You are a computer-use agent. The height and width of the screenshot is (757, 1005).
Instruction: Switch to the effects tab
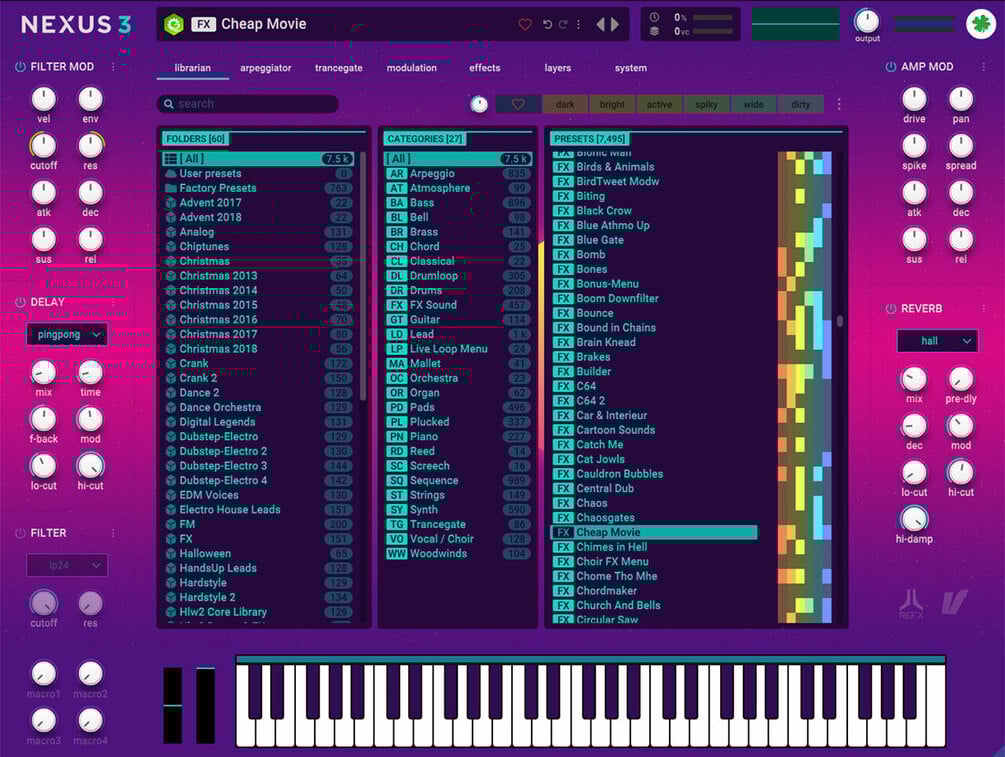485,68
